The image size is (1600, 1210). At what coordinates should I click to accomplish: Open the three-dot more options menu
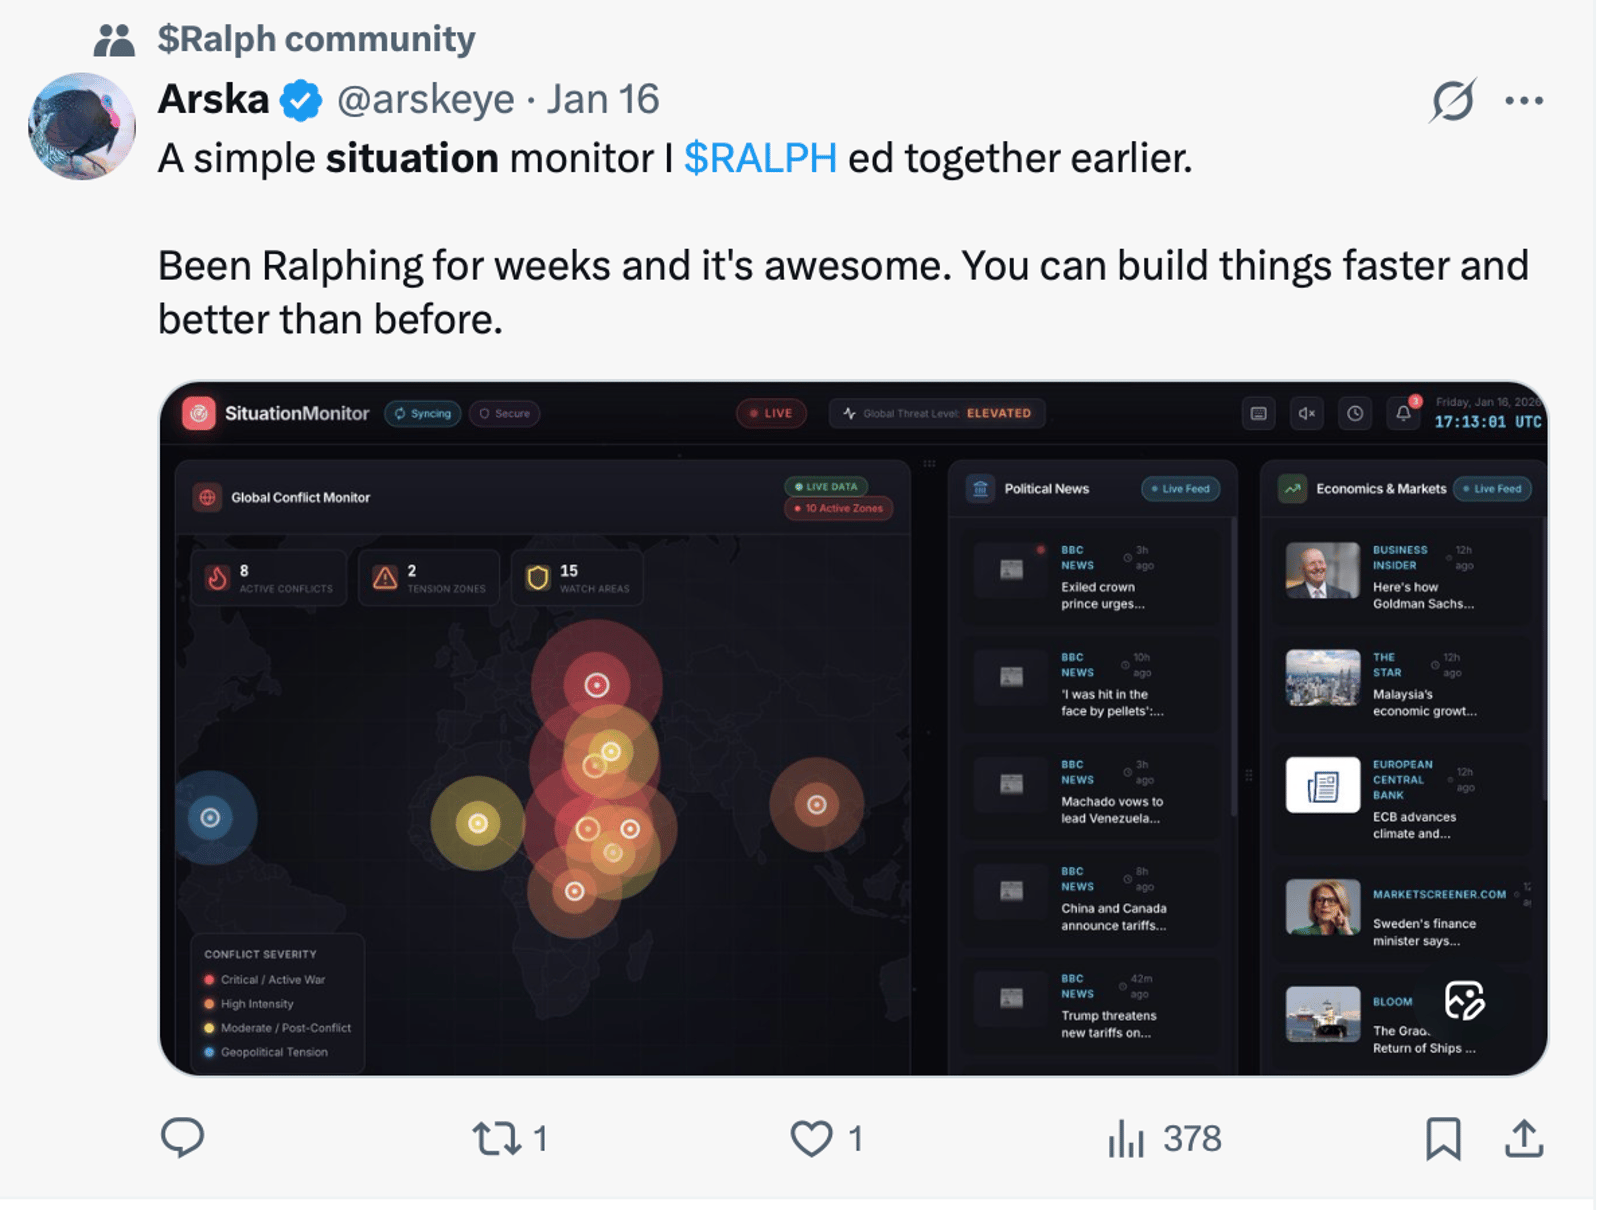pos(1523,100)
